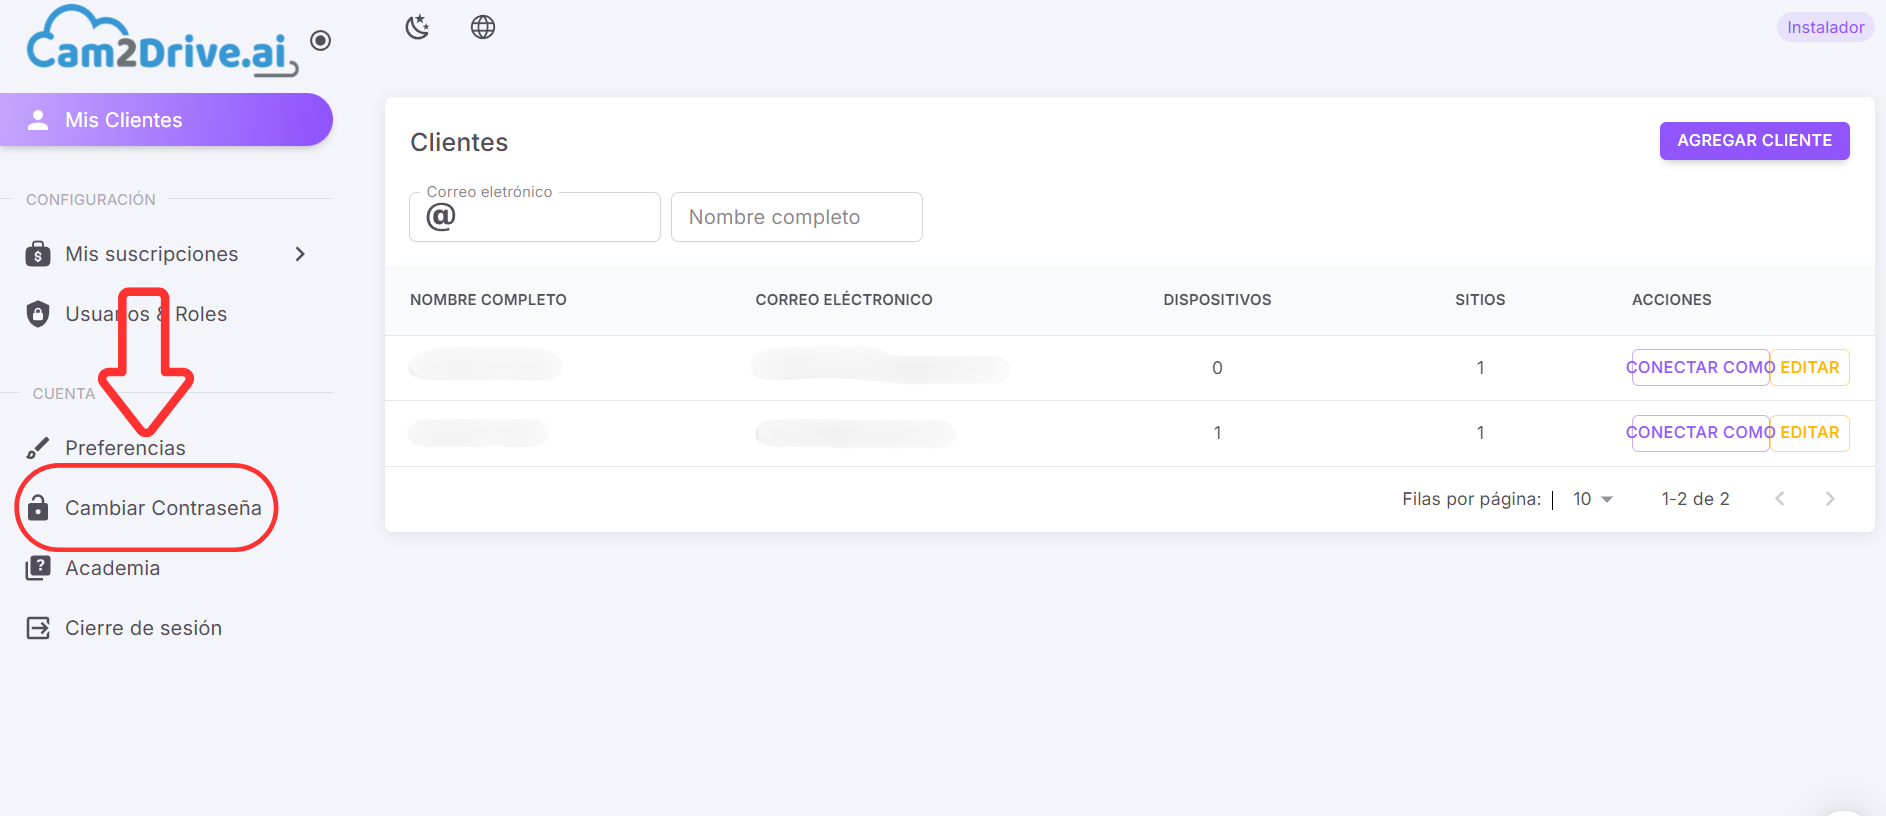
Task: Click the Preferencias brush icon
Action: 38,448
